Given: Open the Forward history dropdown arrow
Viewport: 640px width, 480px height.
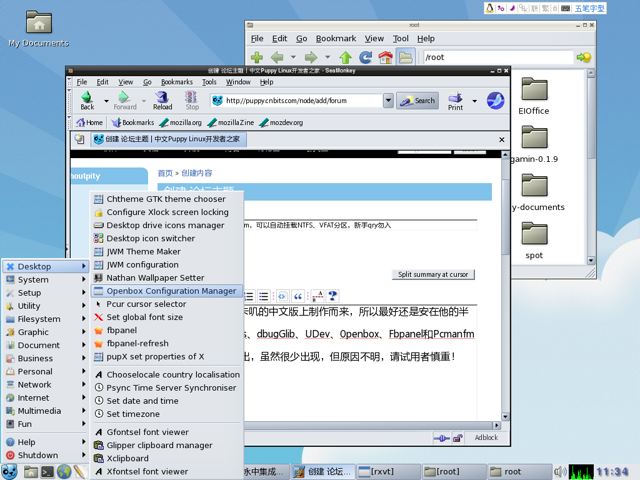Looking at the screenshot, I should 144,101.
